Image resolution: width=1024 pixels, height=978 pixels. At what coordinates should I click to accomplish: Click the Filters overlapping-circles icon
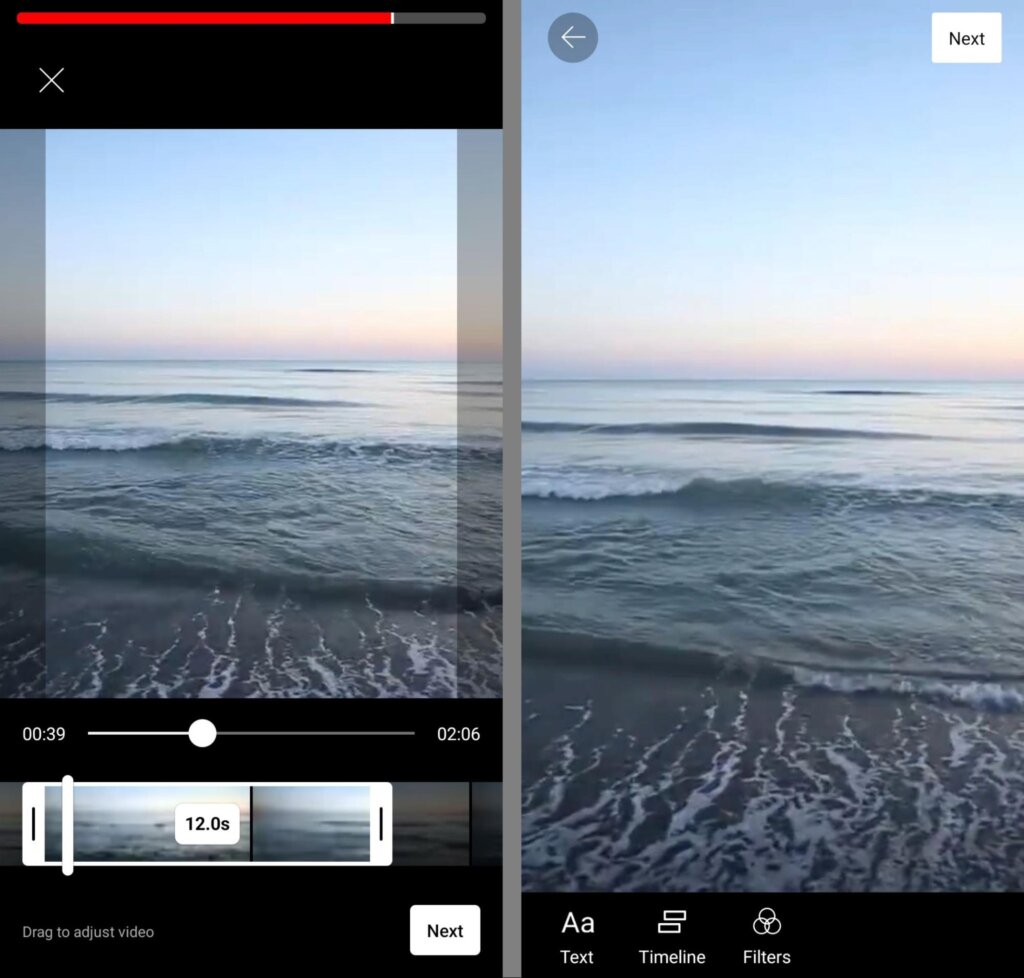click(x=766, y=922)
